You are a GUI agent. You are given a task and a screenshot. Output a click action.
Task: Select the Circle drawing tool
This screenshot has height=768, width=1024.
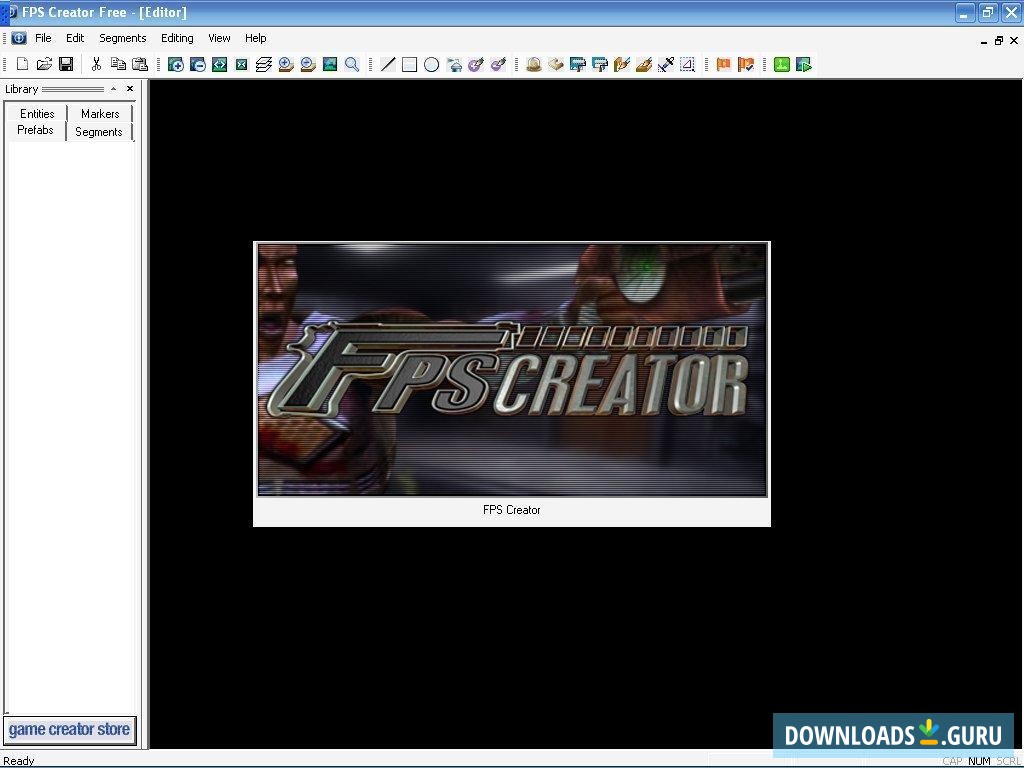click(431, 64)
